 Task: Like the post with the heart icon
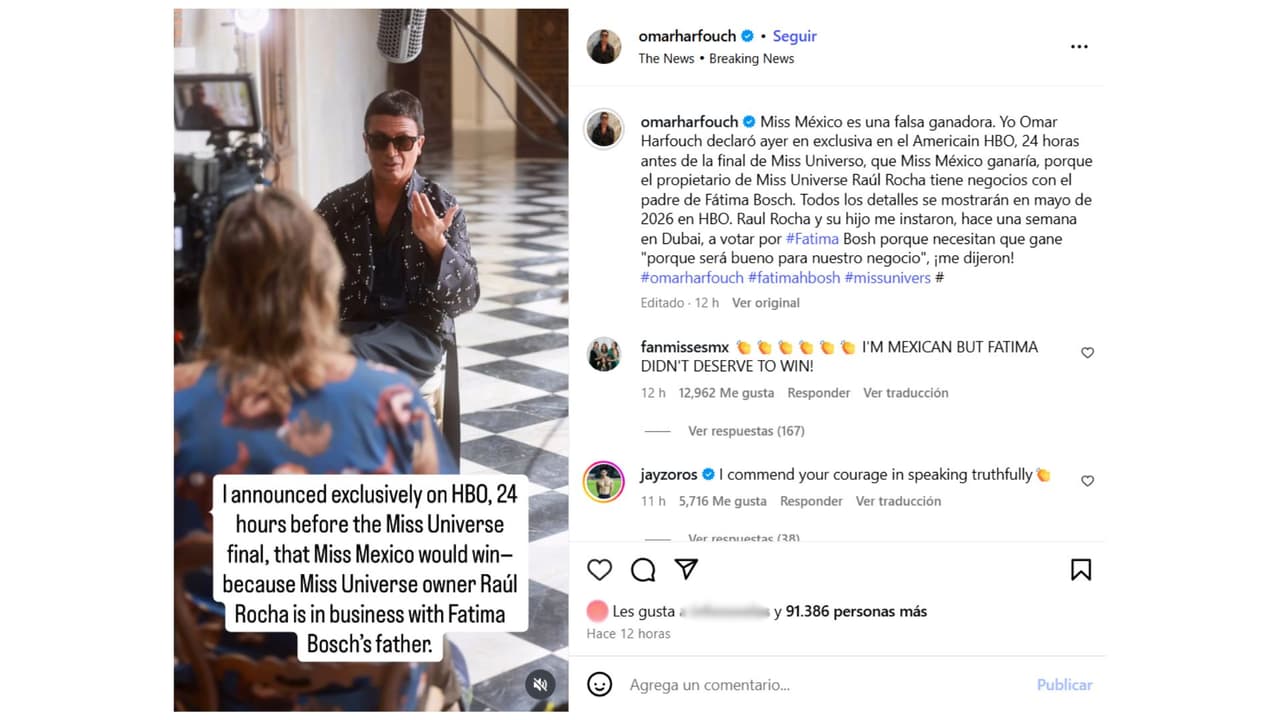[x=599, y=569]
